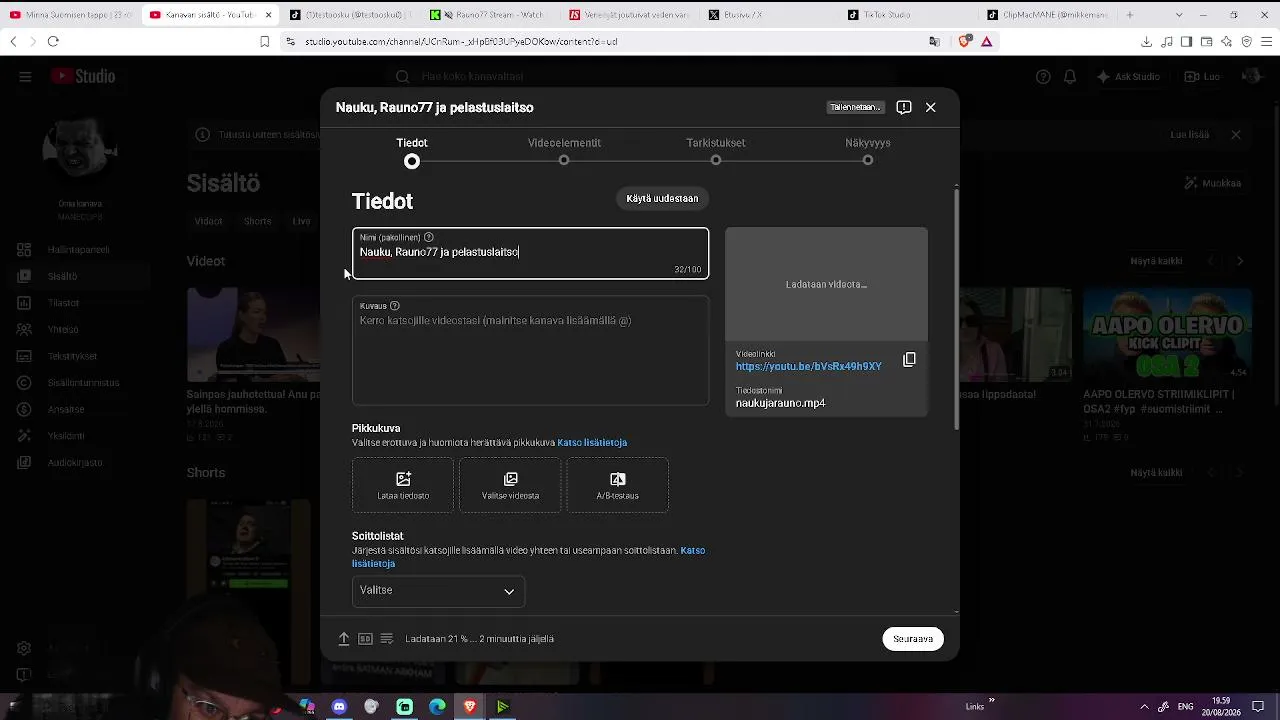Copy the video link with the copy icon
Image resolution: width=1280 pixels, height=720 pixels.
point(909,360)
